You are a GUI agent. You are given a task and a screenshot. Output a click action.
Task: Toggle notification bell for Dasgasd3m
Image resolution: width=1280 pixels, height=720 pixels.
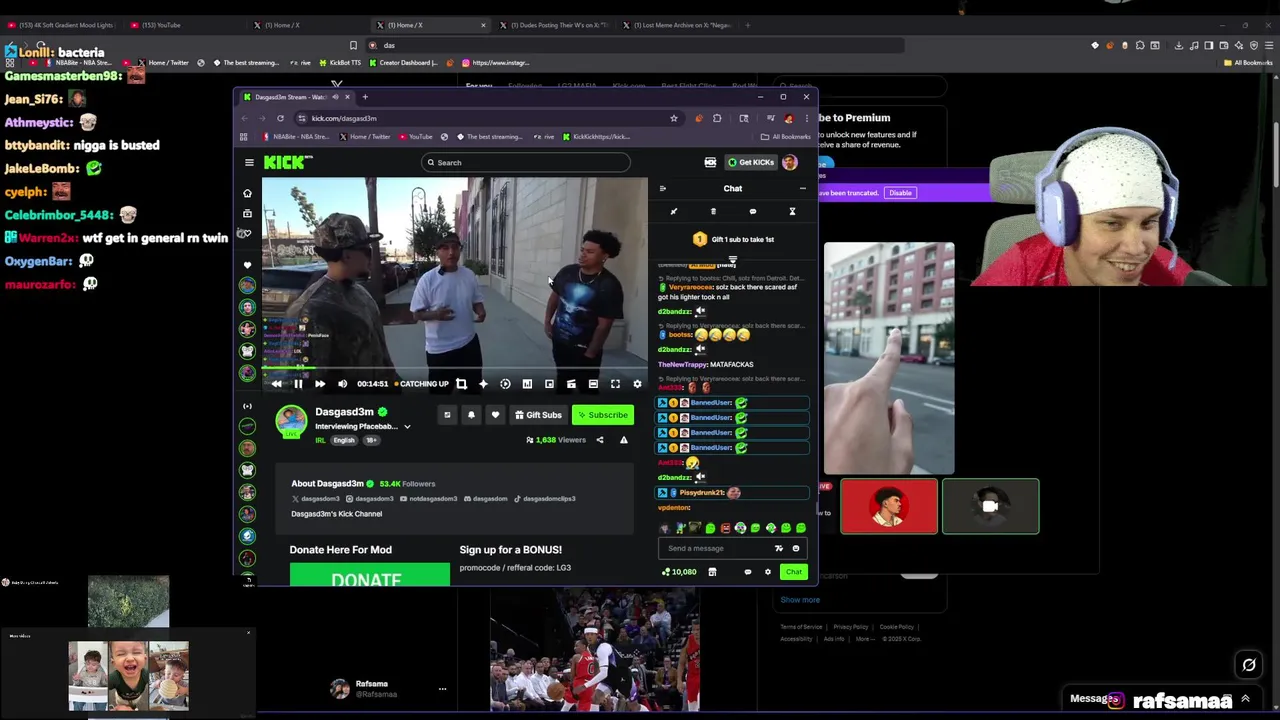click(471, 415)
